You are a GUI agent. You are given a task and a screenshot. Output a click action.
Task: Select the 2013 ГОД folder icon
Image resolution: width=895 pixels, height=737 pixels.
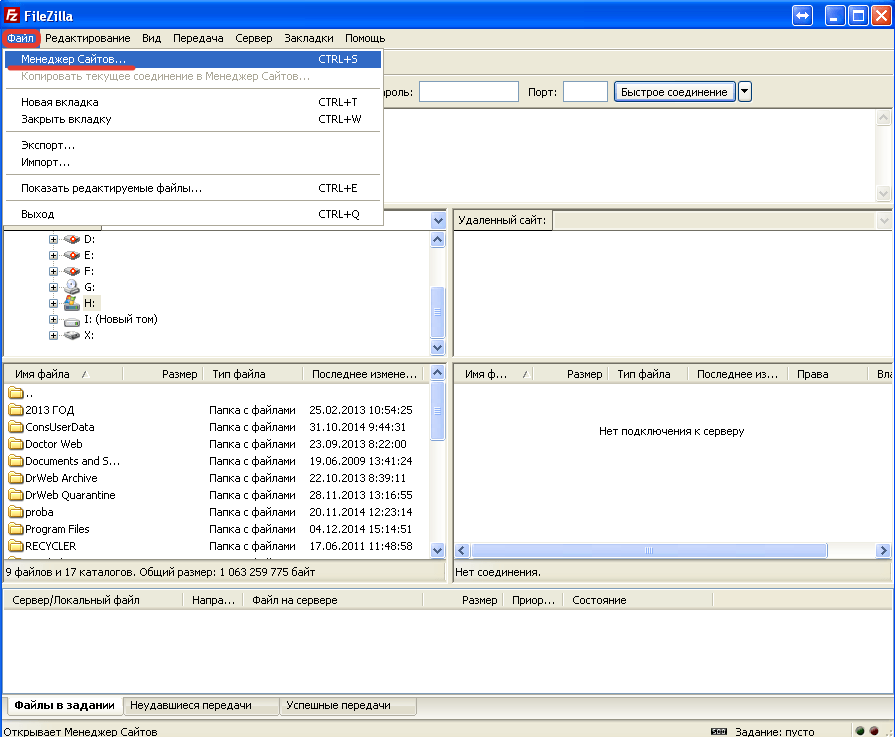[16, 410]
